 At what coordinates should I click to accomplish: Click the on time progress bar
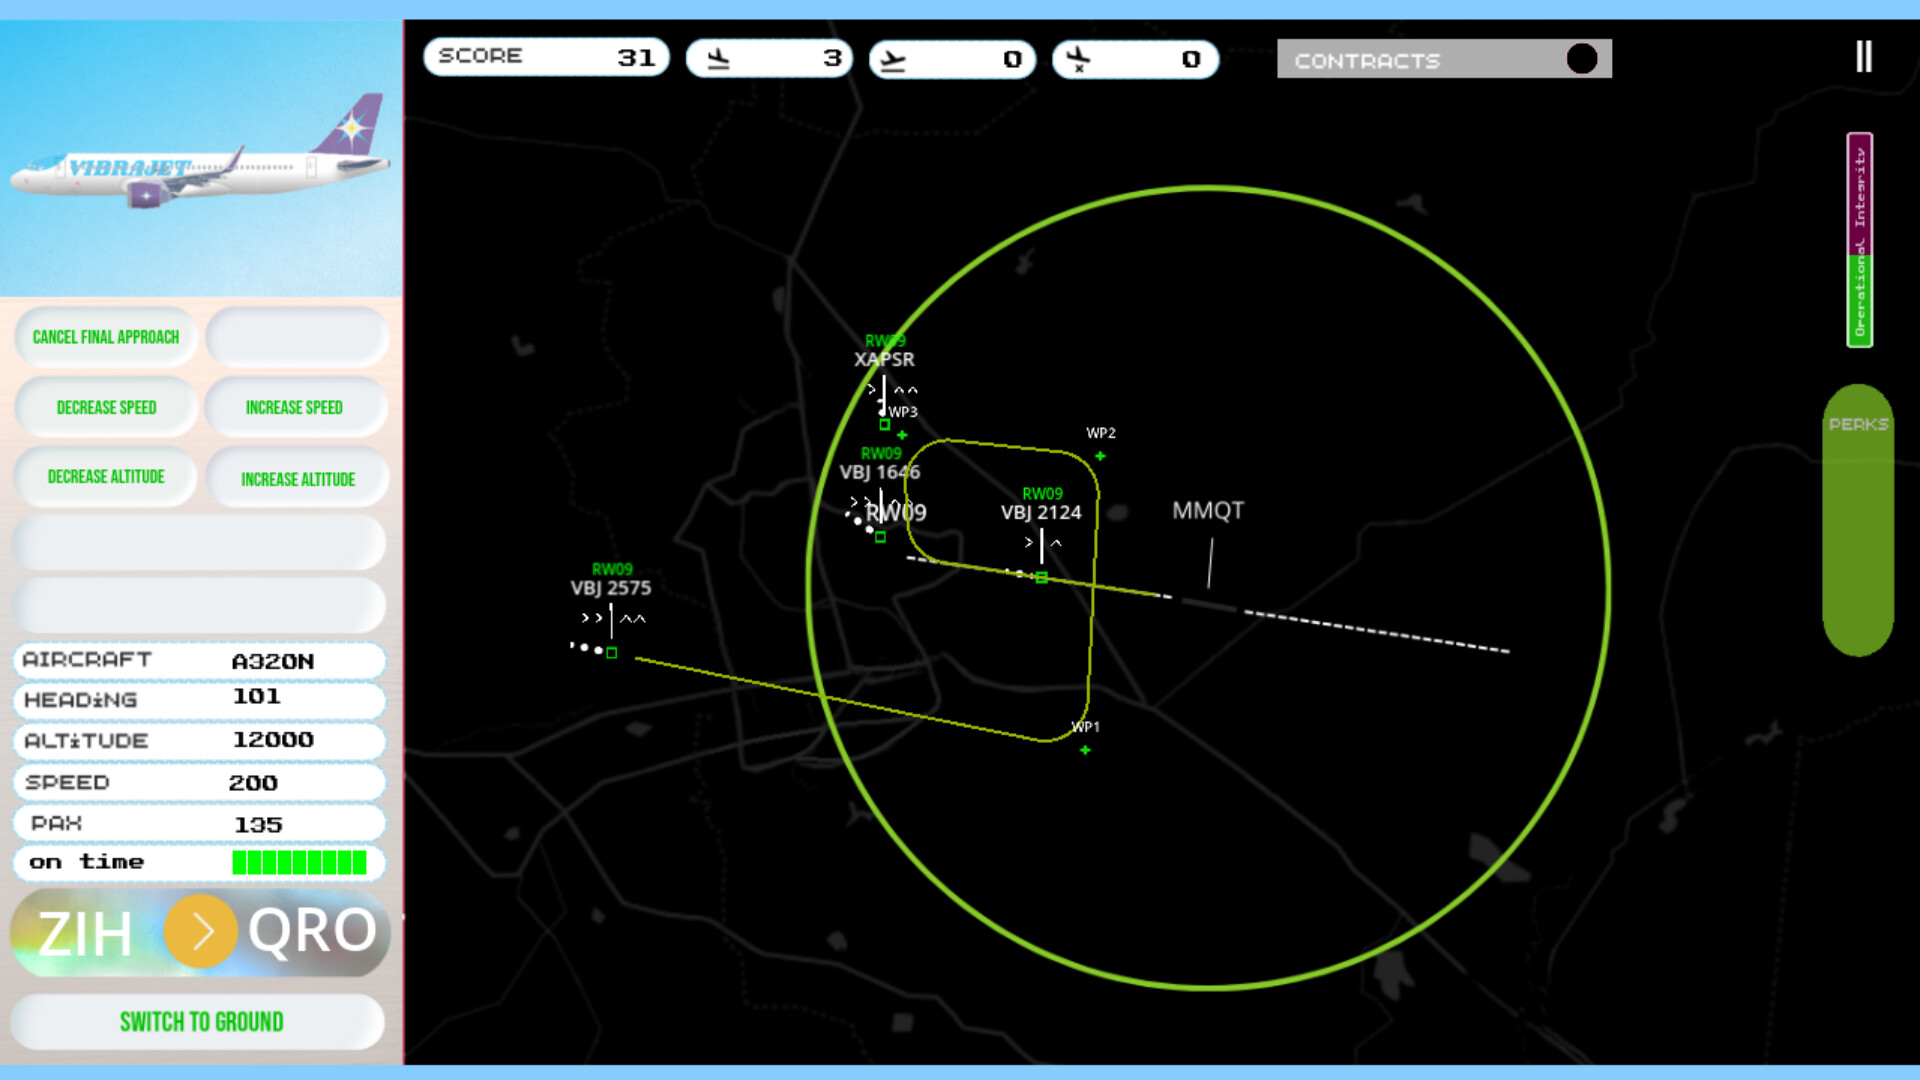coord(198,861)
